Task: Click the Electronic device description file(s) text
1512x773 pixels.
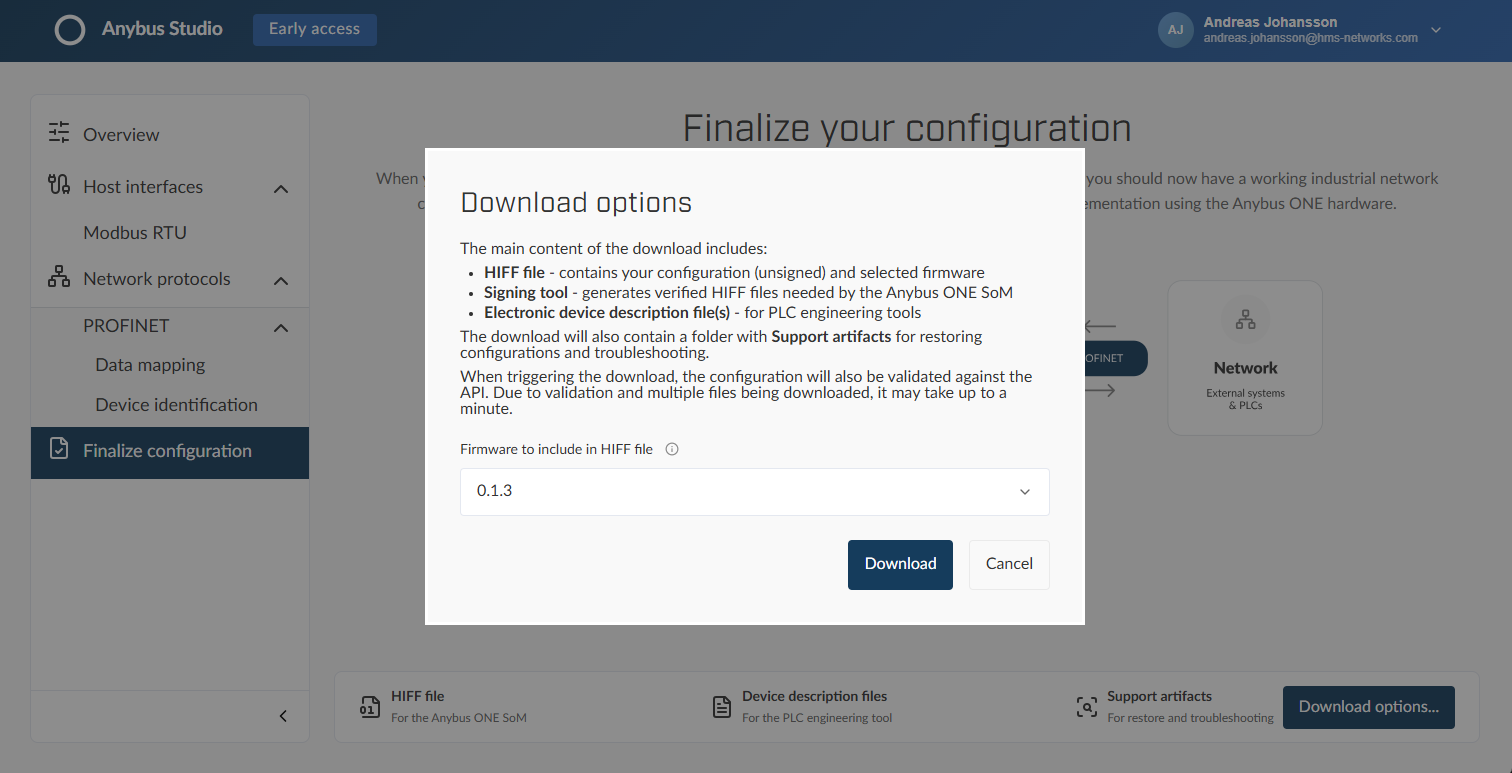Action: tap(607, 312)
